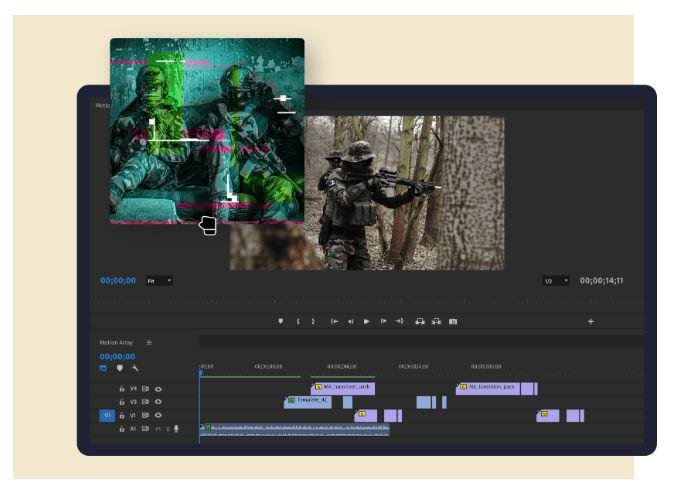The height and width of the screenshot is (485, 676).
Task: Click the Step Back one frame button
Action: coord(350,321)
